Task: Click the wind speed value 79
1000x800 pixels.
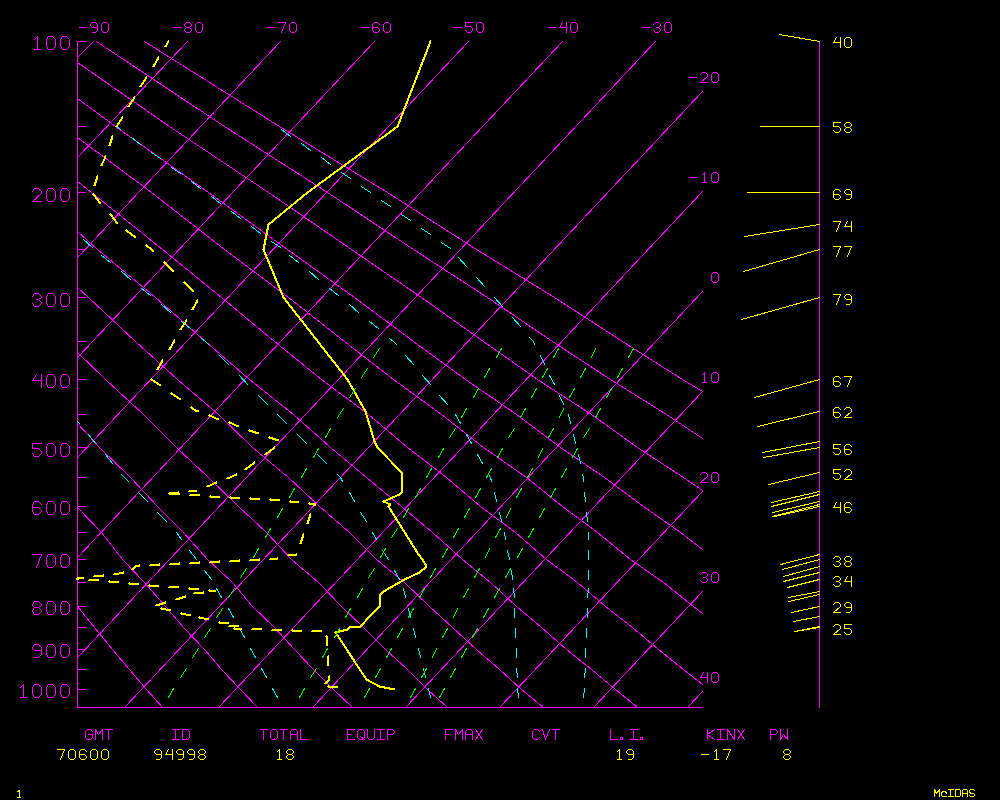Action: click(842, 300)
